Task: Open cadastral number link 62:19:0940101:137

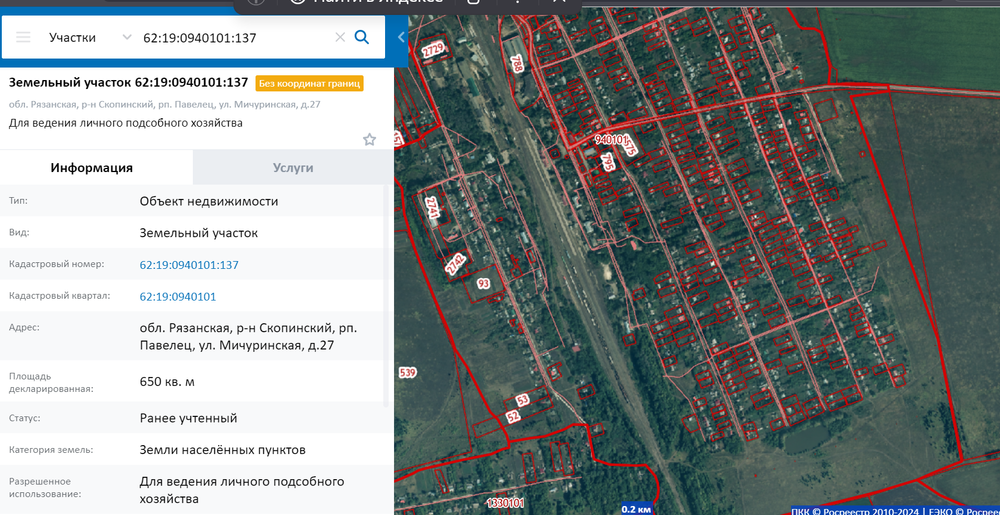Action: tap(189, 265)
